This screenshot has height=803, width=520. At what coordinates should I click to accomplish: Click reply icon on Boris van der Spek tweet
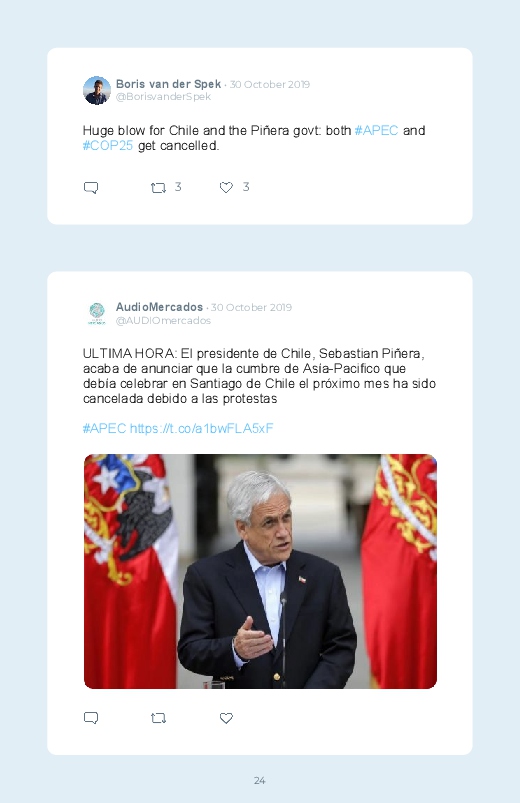coord(91,188)
